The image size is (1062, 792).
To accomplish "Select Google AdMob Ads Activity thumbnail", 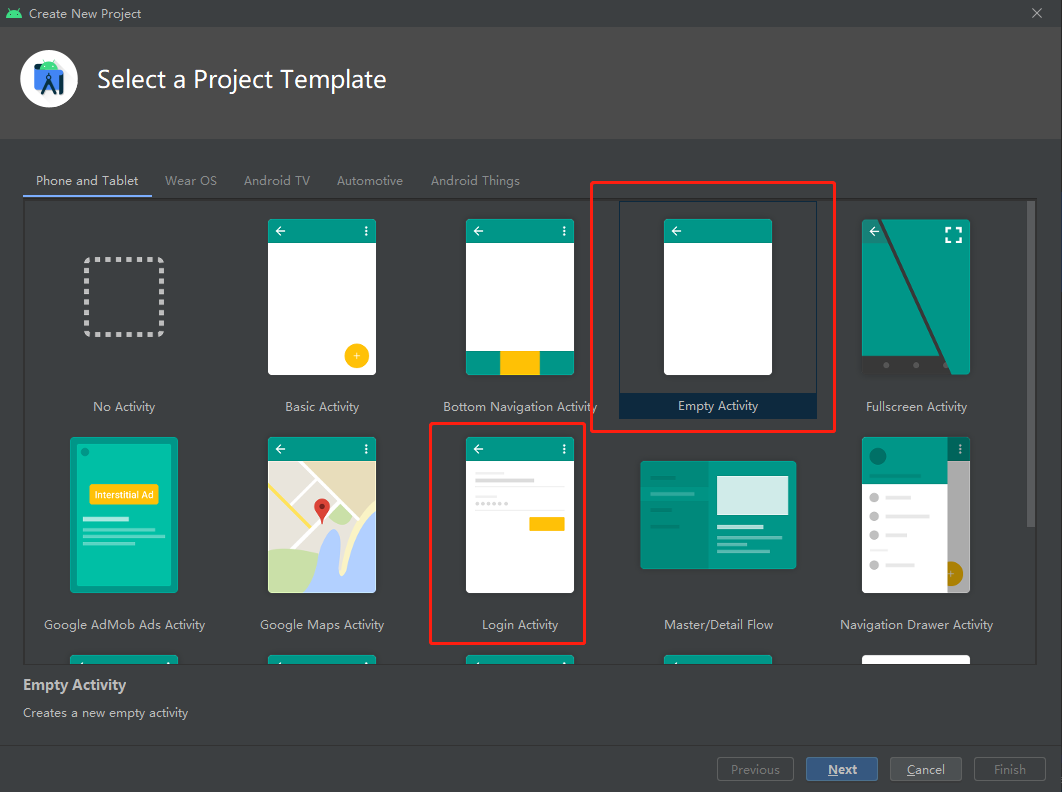I will (124, 515).
